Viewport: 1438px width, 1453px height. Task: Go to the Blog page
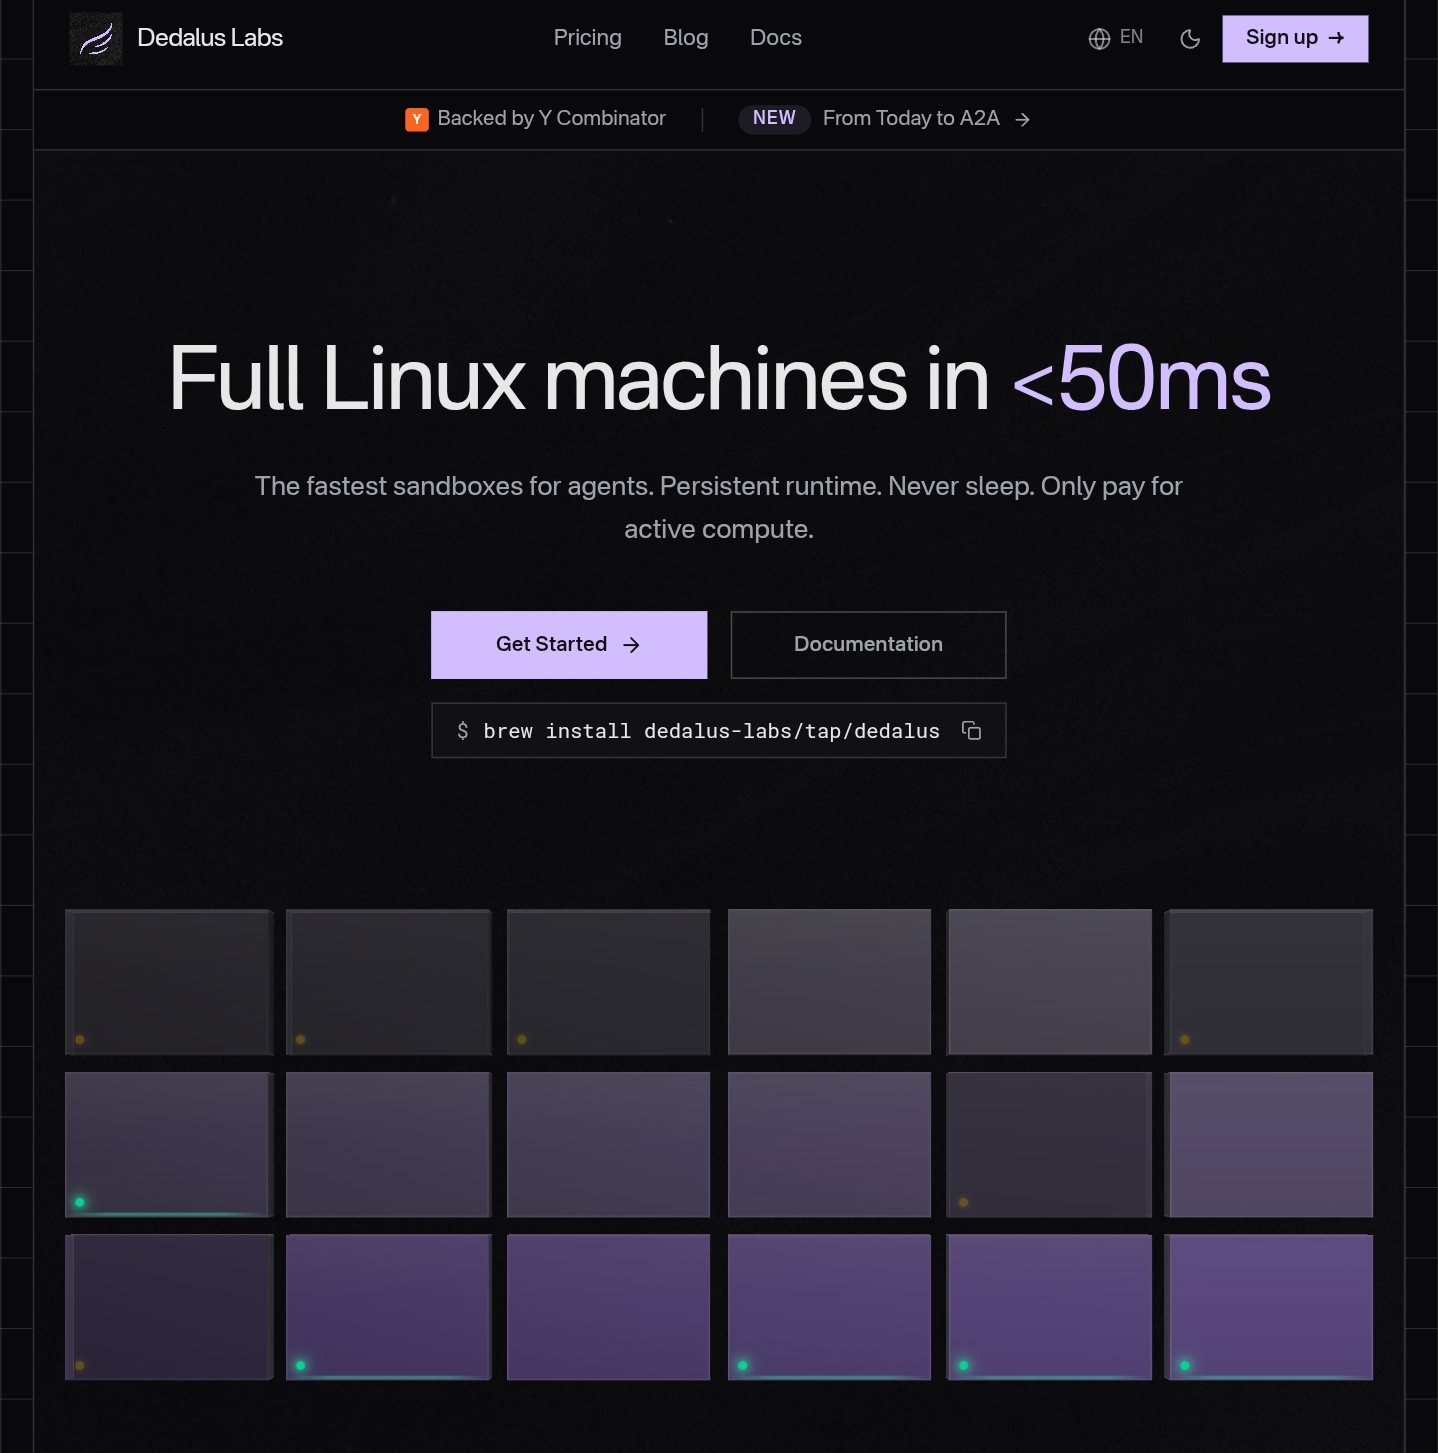click(685, 38)
